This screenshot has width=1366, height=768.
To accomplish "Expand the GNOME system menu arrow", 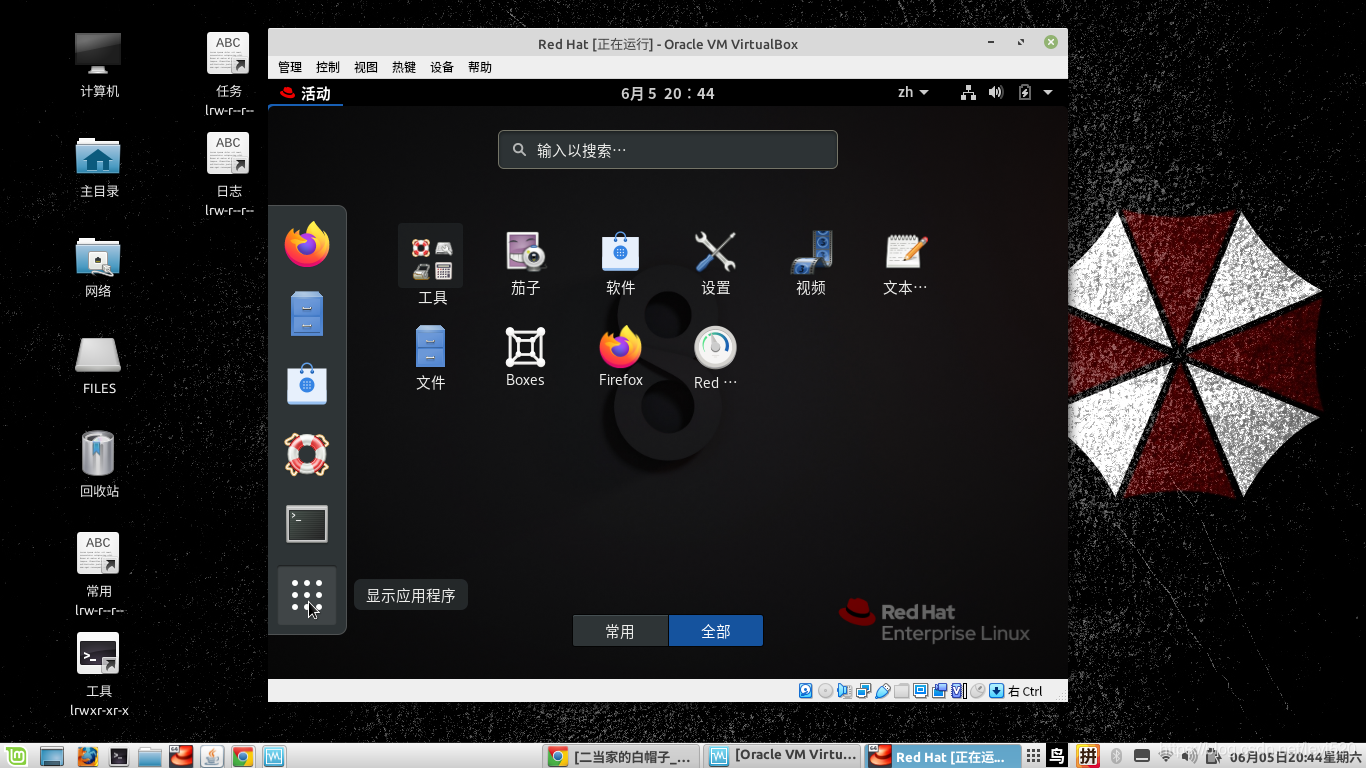I will (x=1048, y=93).
